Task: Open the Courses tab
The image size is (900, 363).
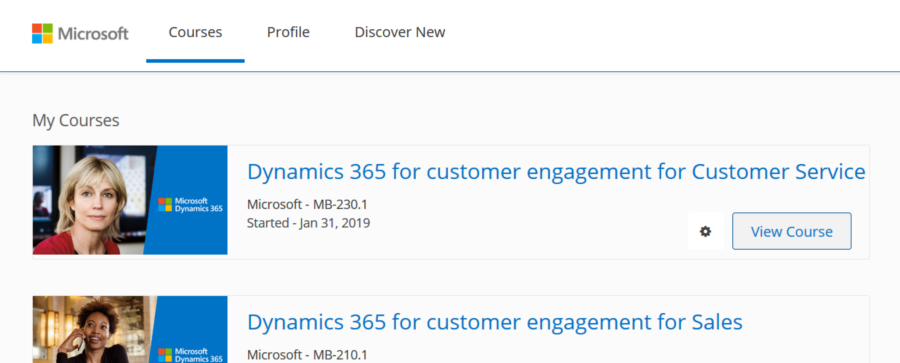Action: (195, 32)
